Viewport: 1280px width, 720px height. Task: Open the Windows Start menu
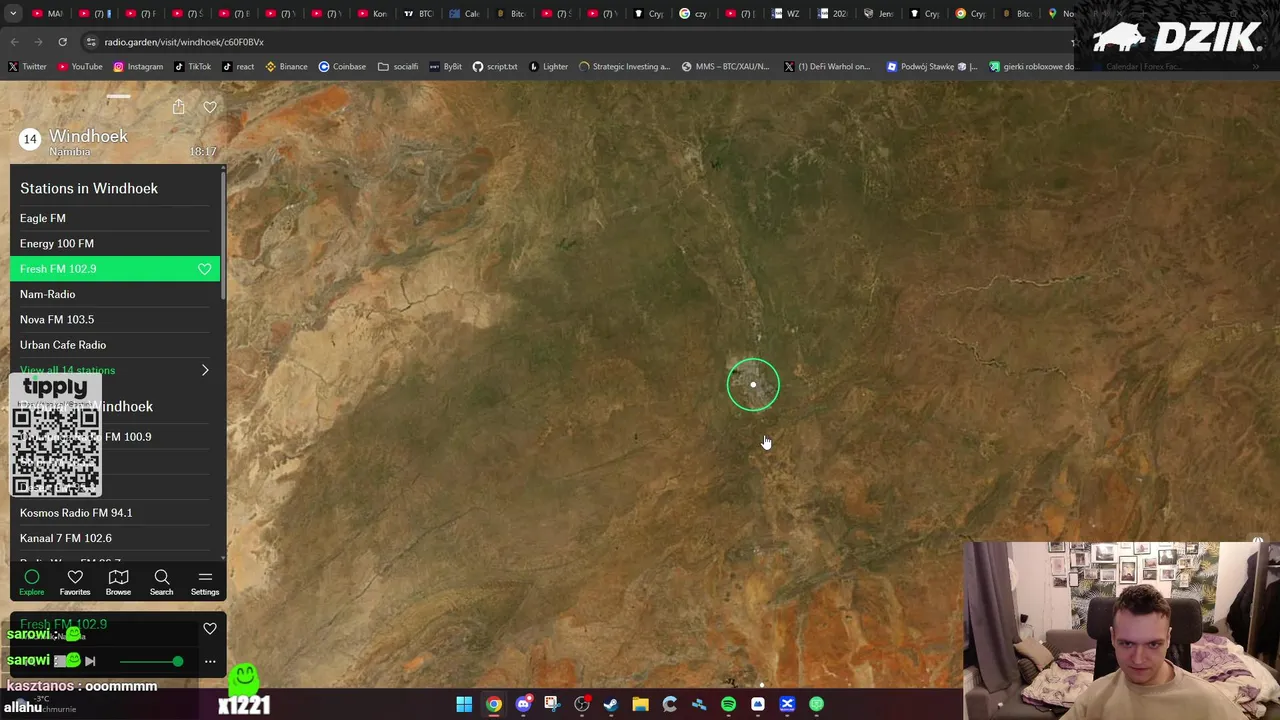click(464, 704)
